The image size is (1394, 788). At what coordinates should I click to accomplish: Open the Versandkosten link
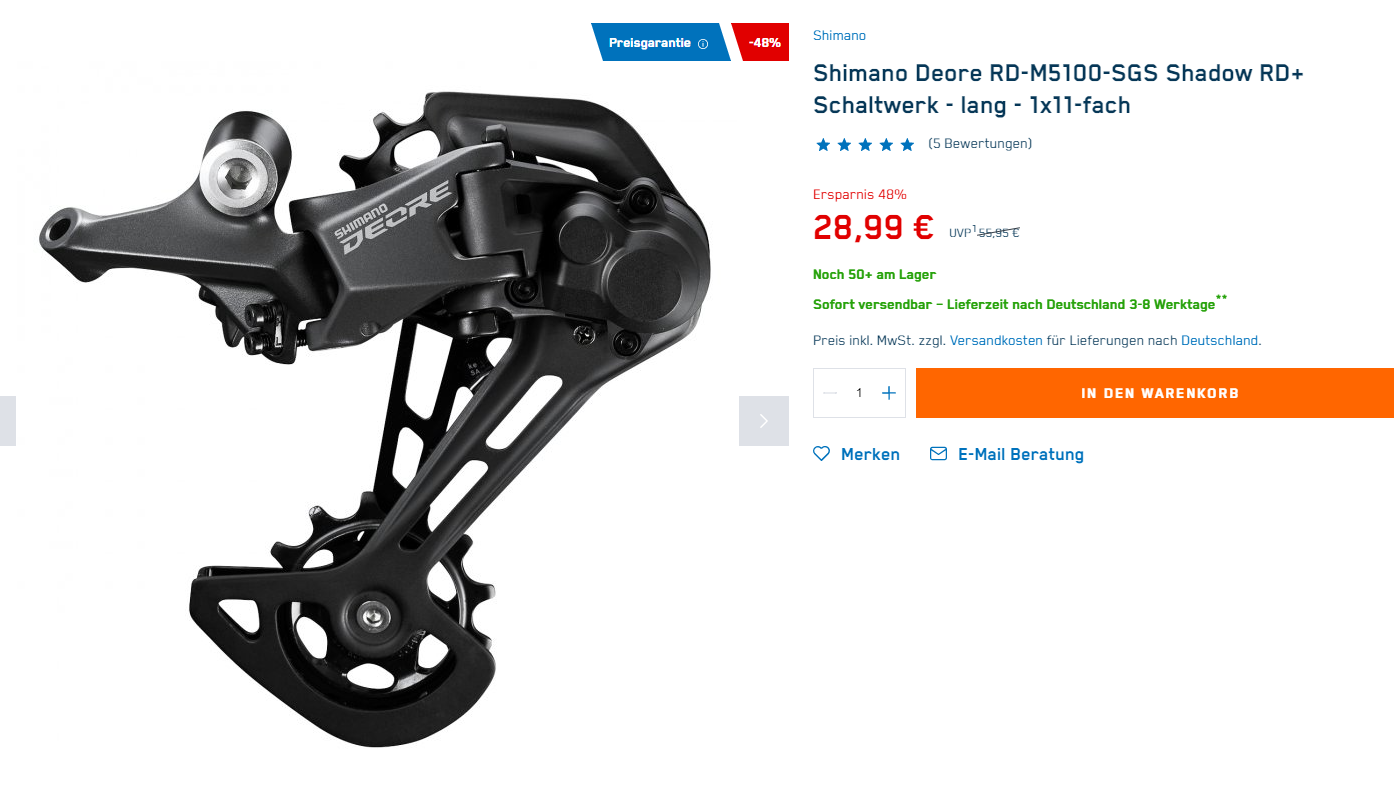[x=996, y=340]
